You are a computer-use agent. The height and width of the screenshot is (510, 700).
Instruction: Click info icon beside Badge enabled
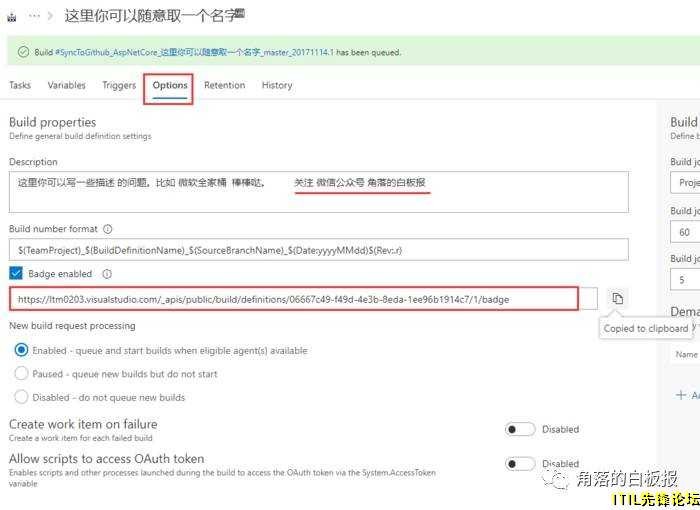click(x=107, y=274)
